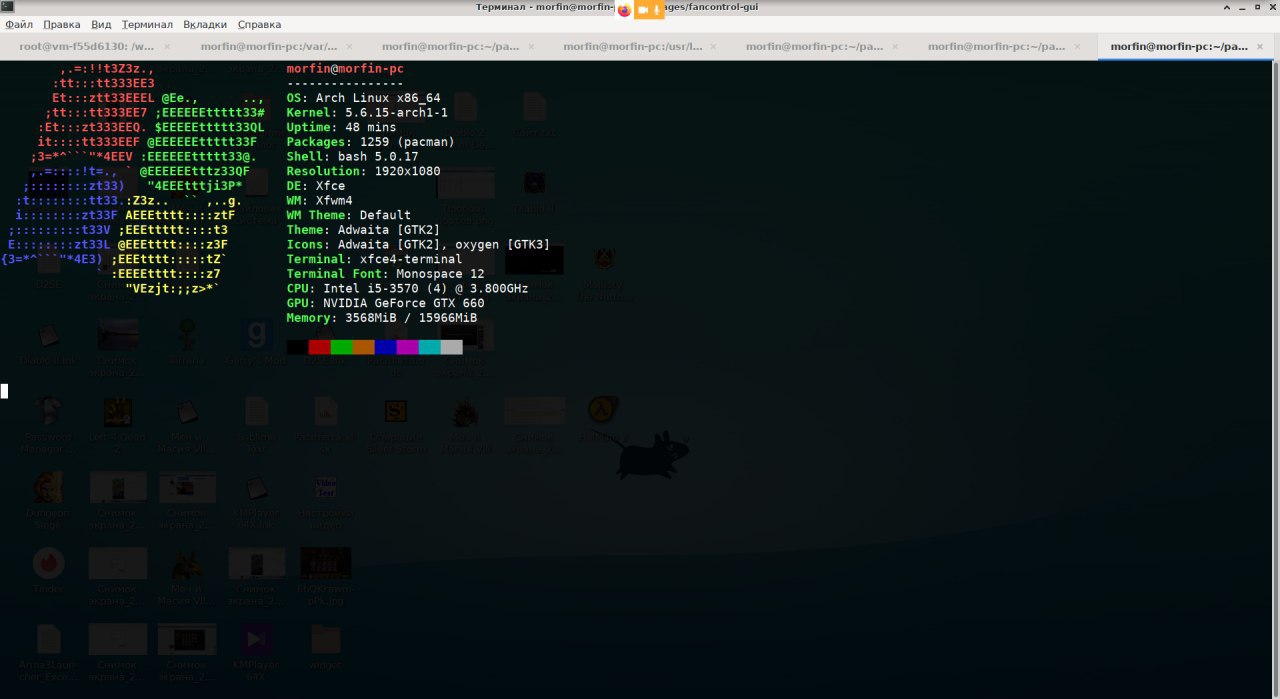This screenshot has width=1280, height=699.
Task: Click the Firefox sharing indicator icon
Action: [x=624, y=9]
